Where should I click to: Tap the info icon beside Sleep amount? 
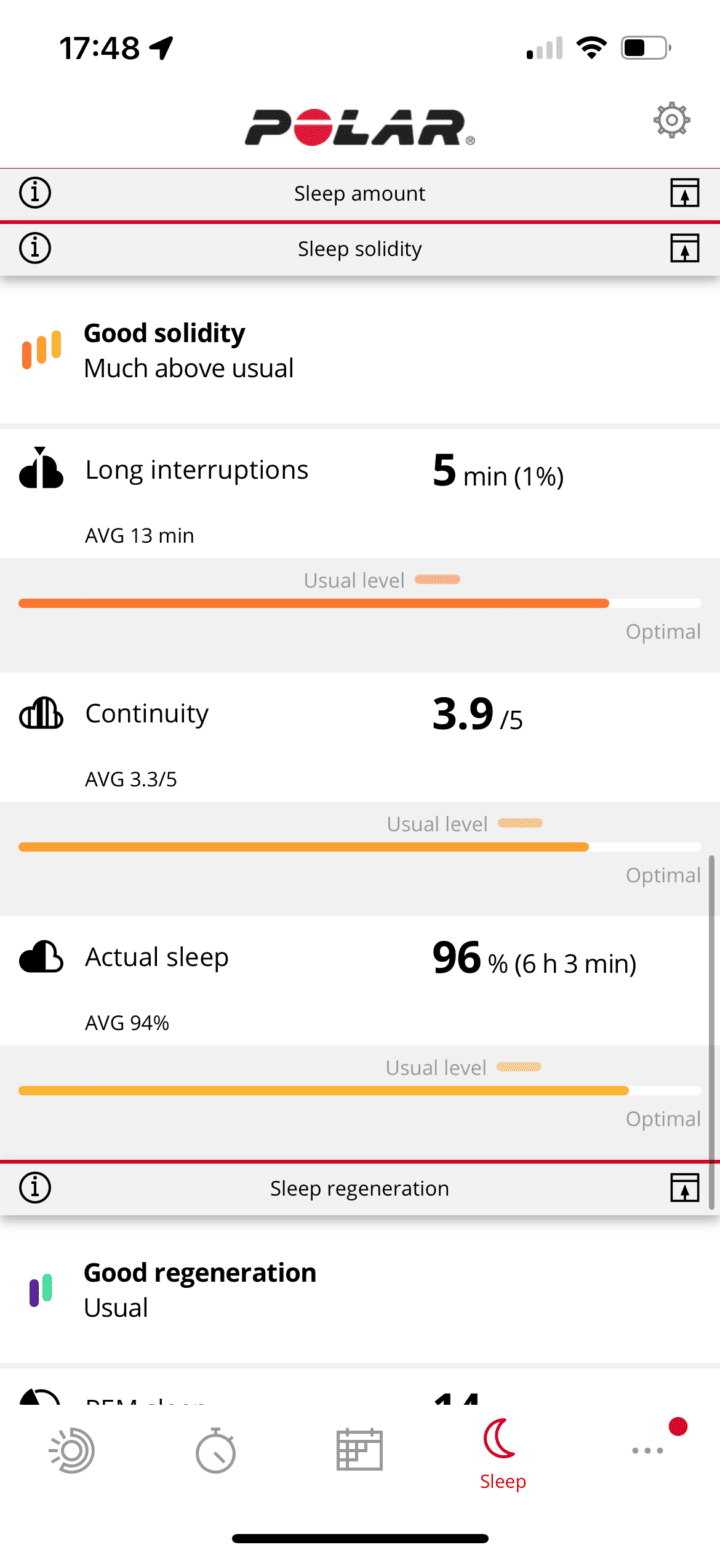point(35,193)
